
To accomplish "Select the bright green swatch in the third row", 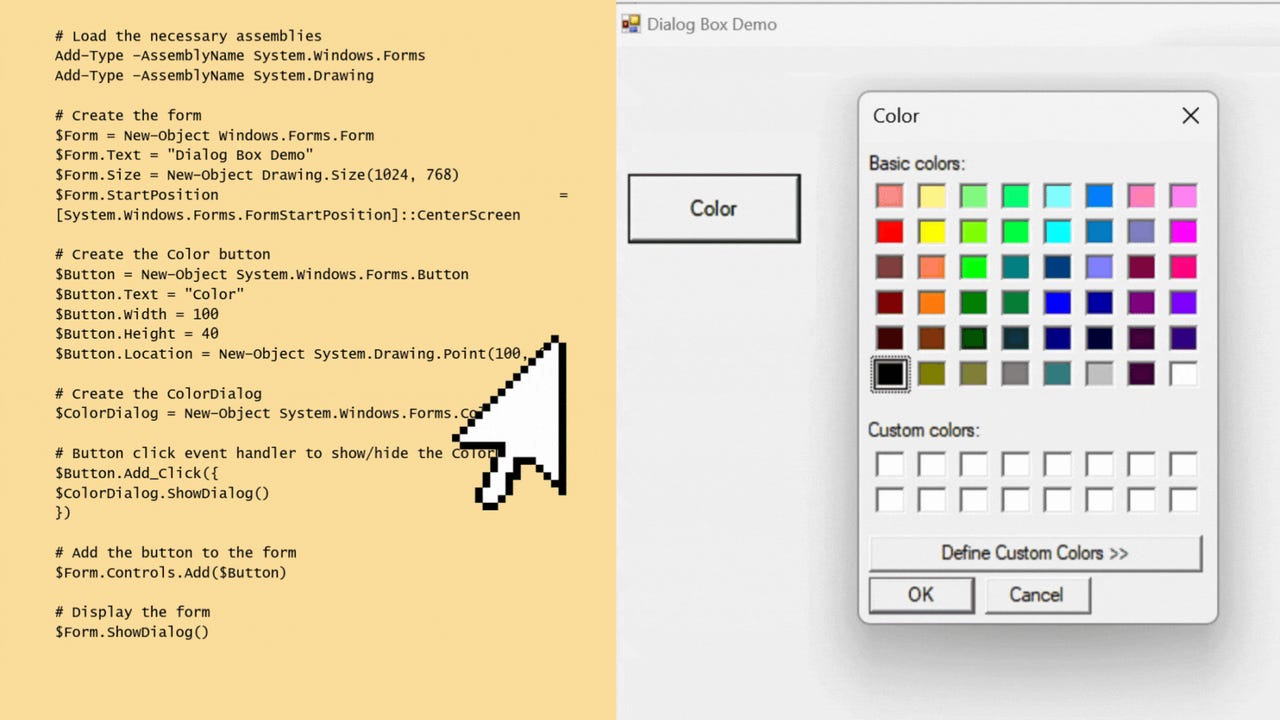I will click(973, 266).
